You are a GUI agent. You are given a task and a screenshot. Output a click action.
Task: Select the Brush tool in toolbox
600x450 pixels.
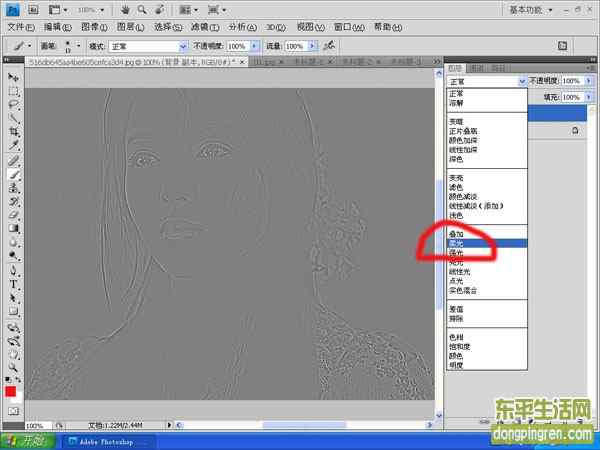coord(14,174)
